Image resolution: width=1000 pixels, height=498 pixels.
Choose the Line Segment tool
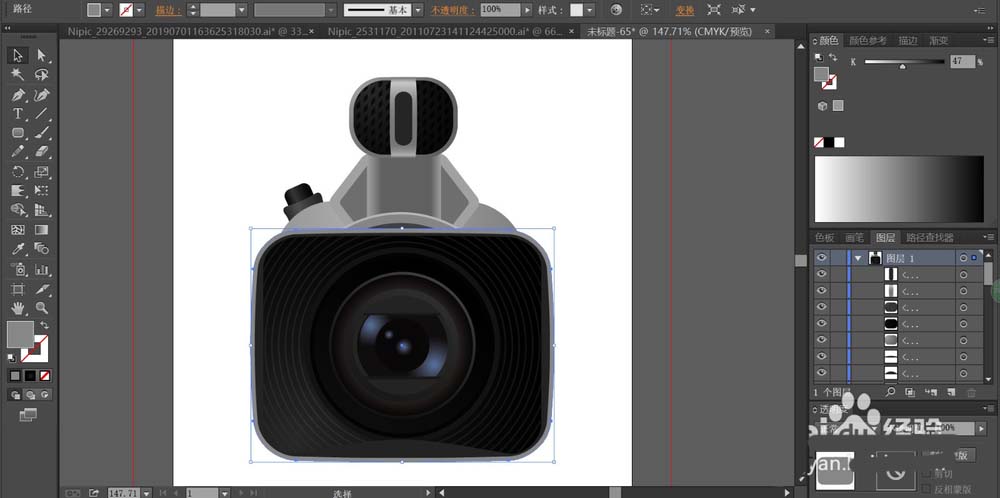(x=42, y=114)
